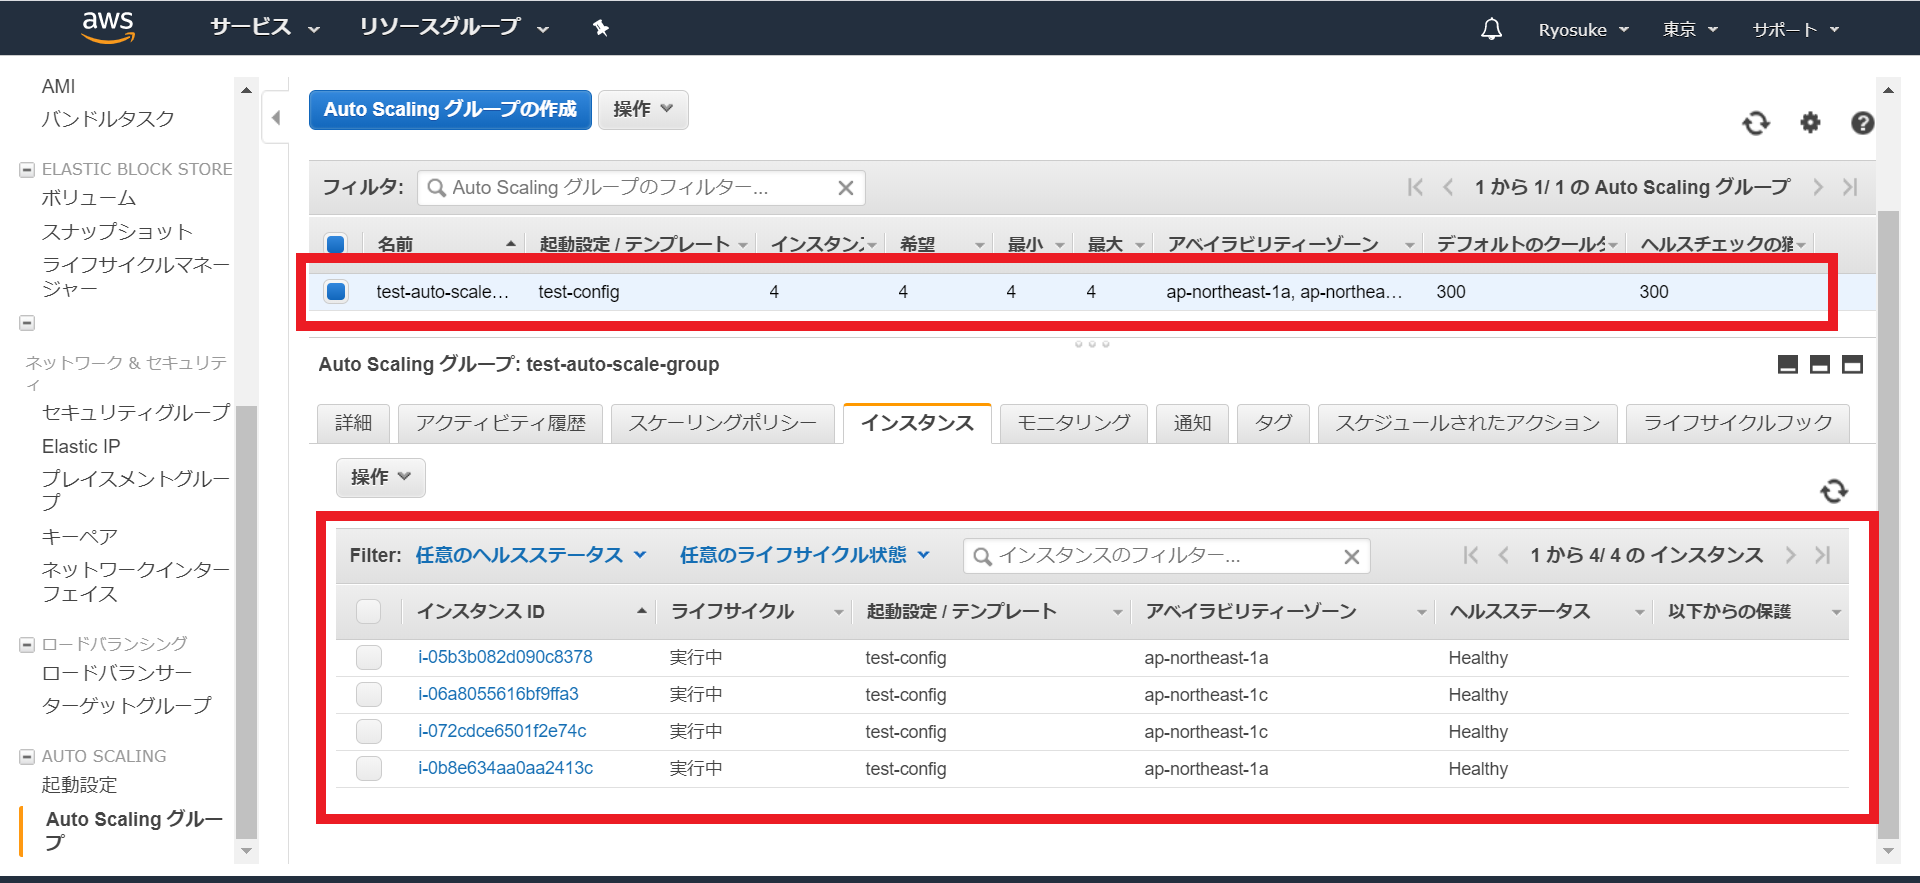Screen dimensions: 1920x883
Task: Collapse the left navigation pane arrow
Action: coord(276,118)
